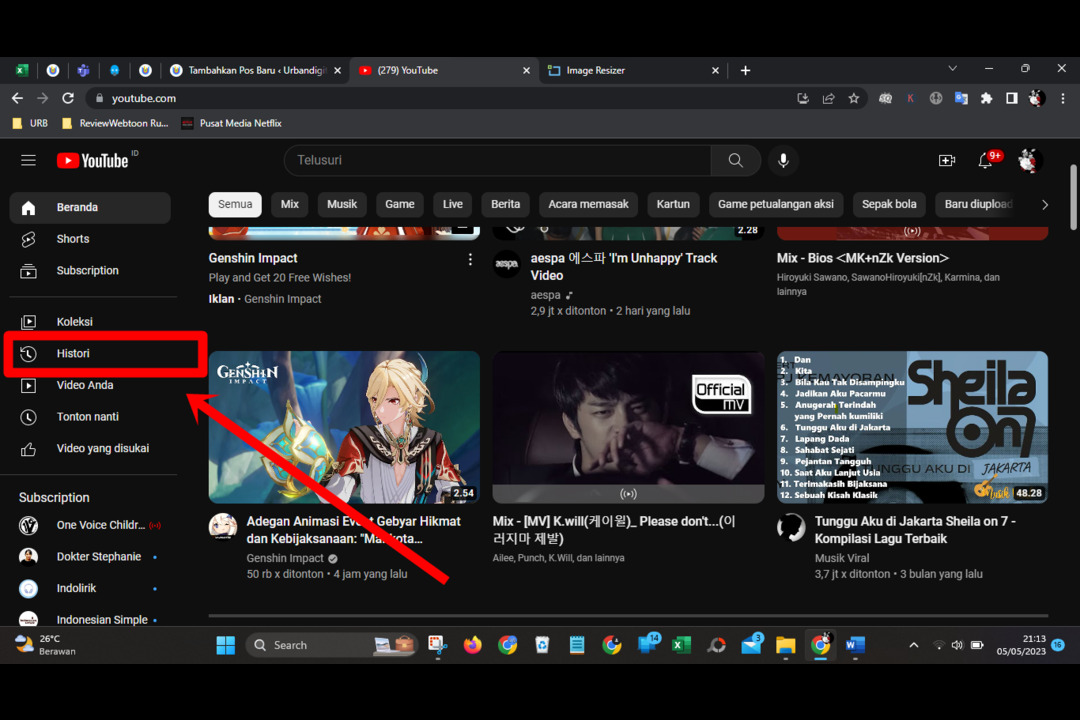
Task: Open Word from the taskbar
Action: point(854,646)
